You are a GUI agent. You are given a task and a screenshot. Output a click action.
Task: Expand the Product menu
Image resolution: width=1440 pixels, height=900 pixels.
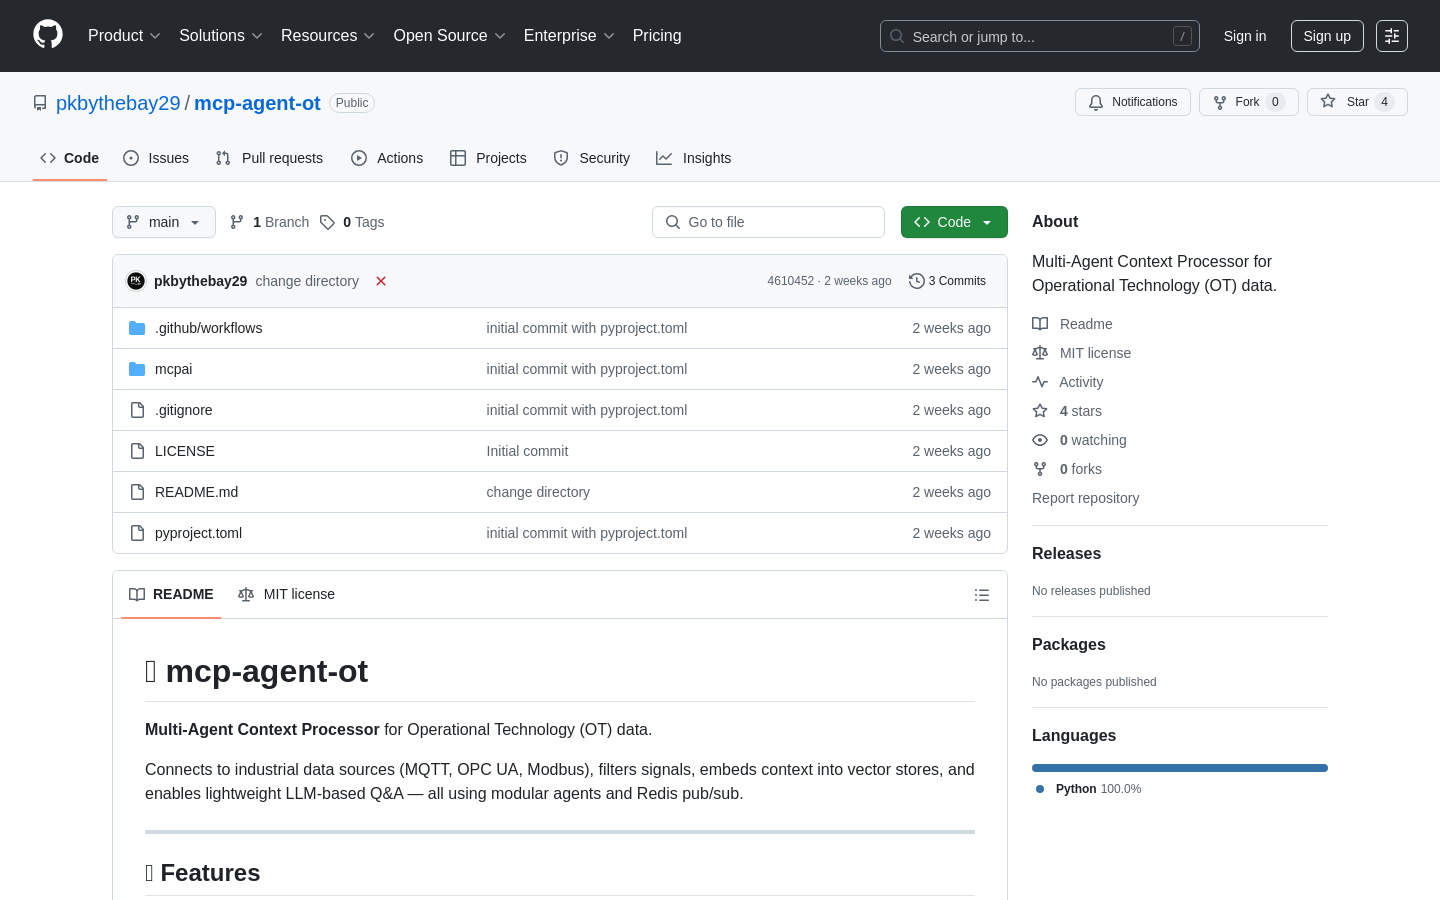point(124,36)
